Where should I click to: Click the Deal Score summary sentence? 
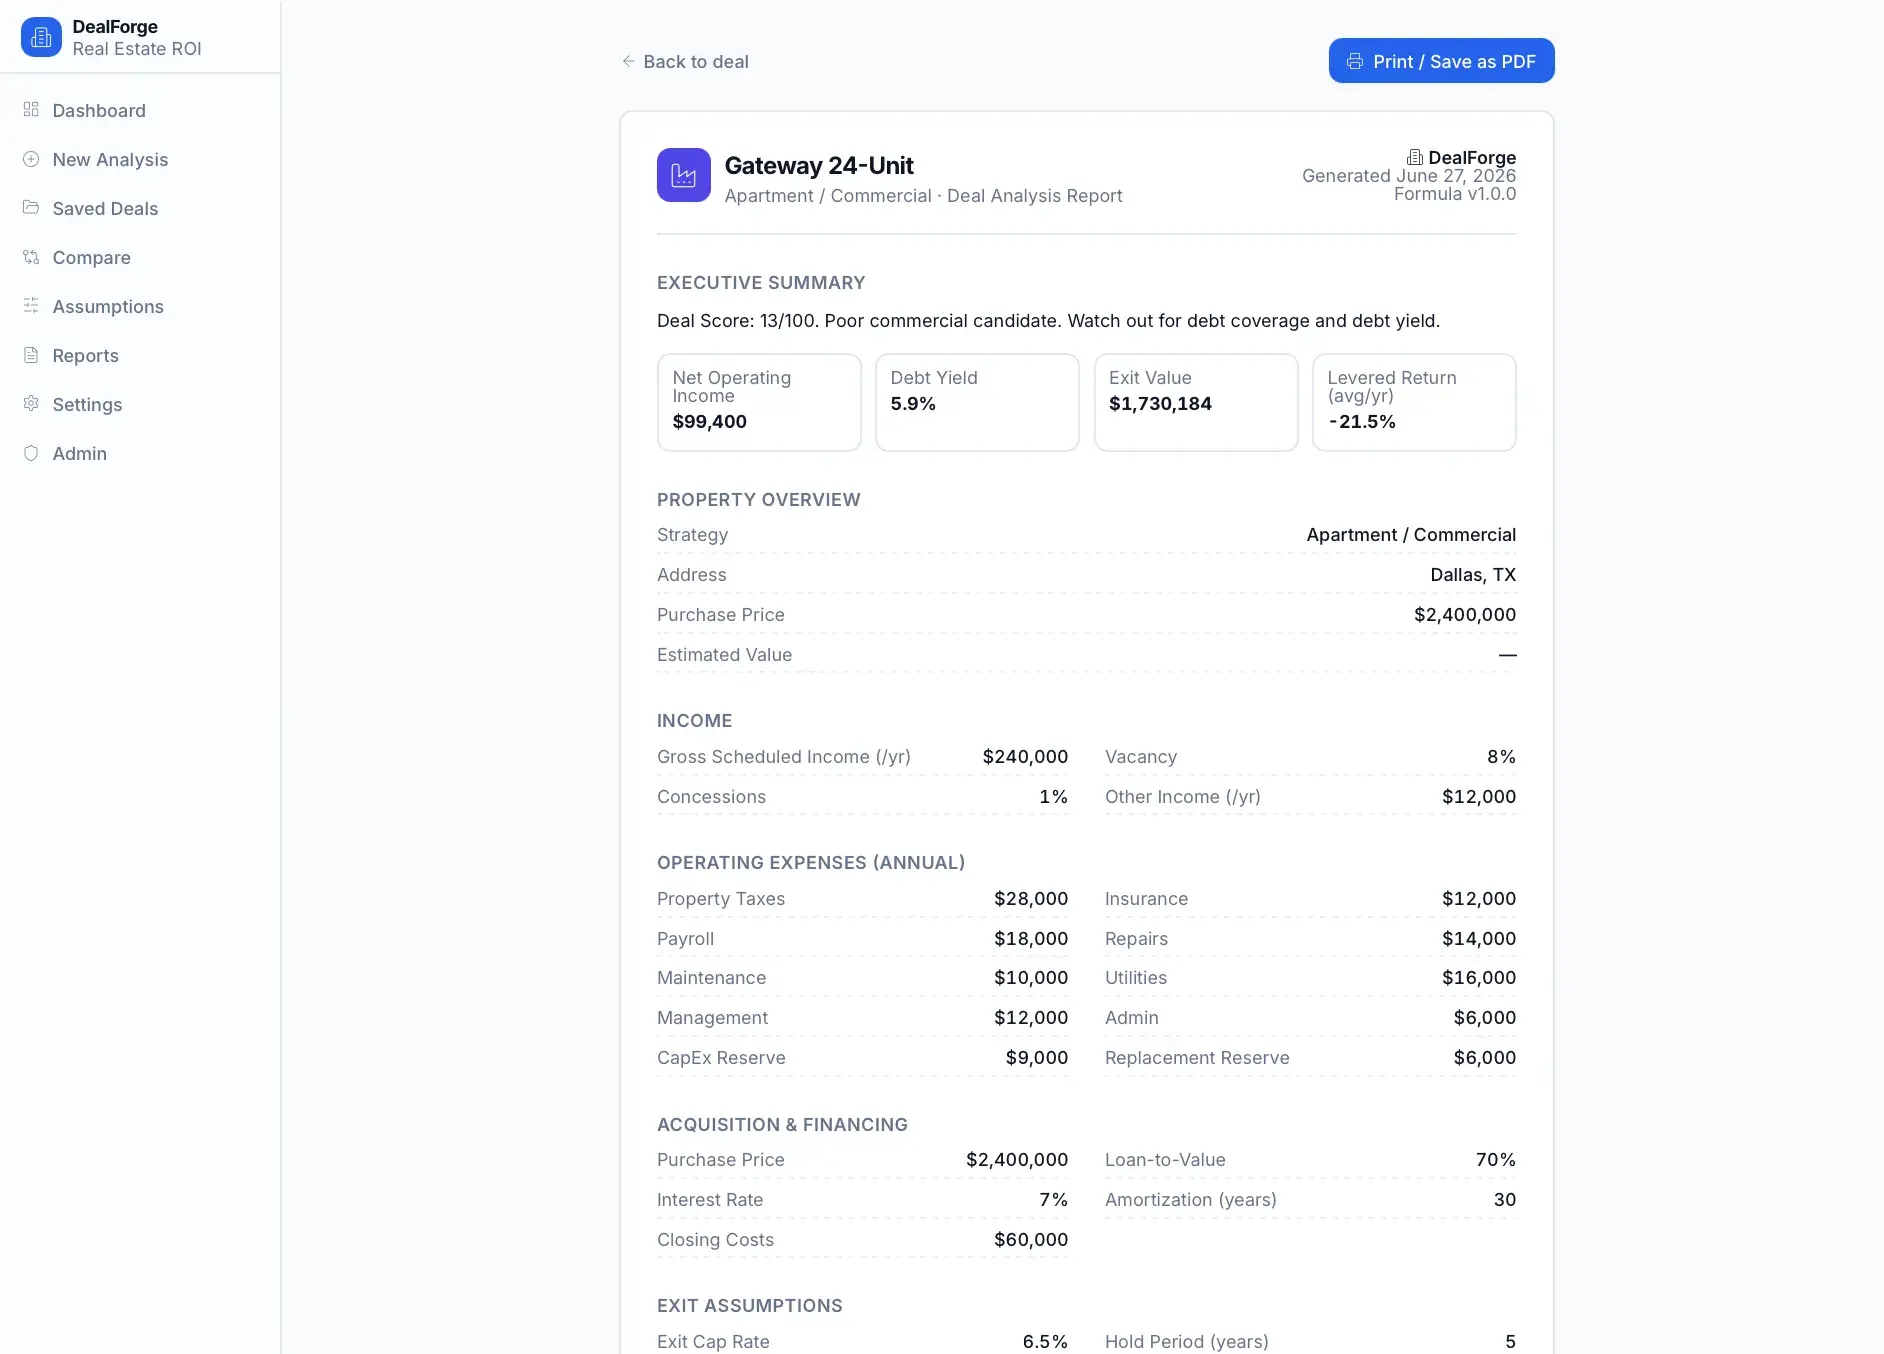point(1048,321)
